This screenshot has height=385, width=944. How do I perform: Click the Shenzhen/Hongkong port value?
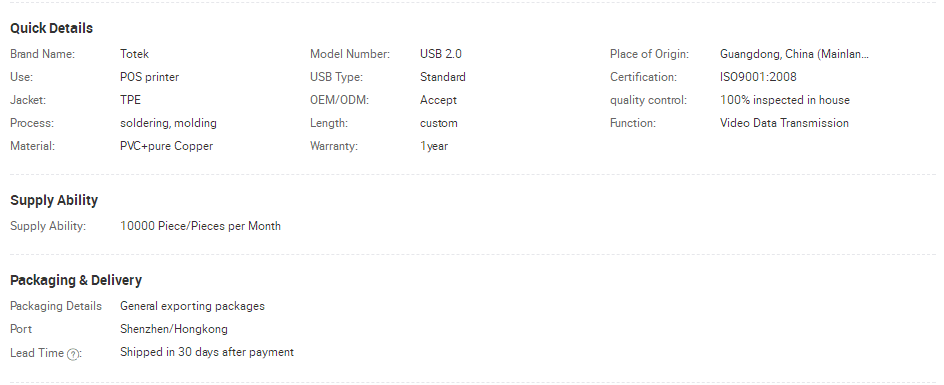(x=174, y=329)
